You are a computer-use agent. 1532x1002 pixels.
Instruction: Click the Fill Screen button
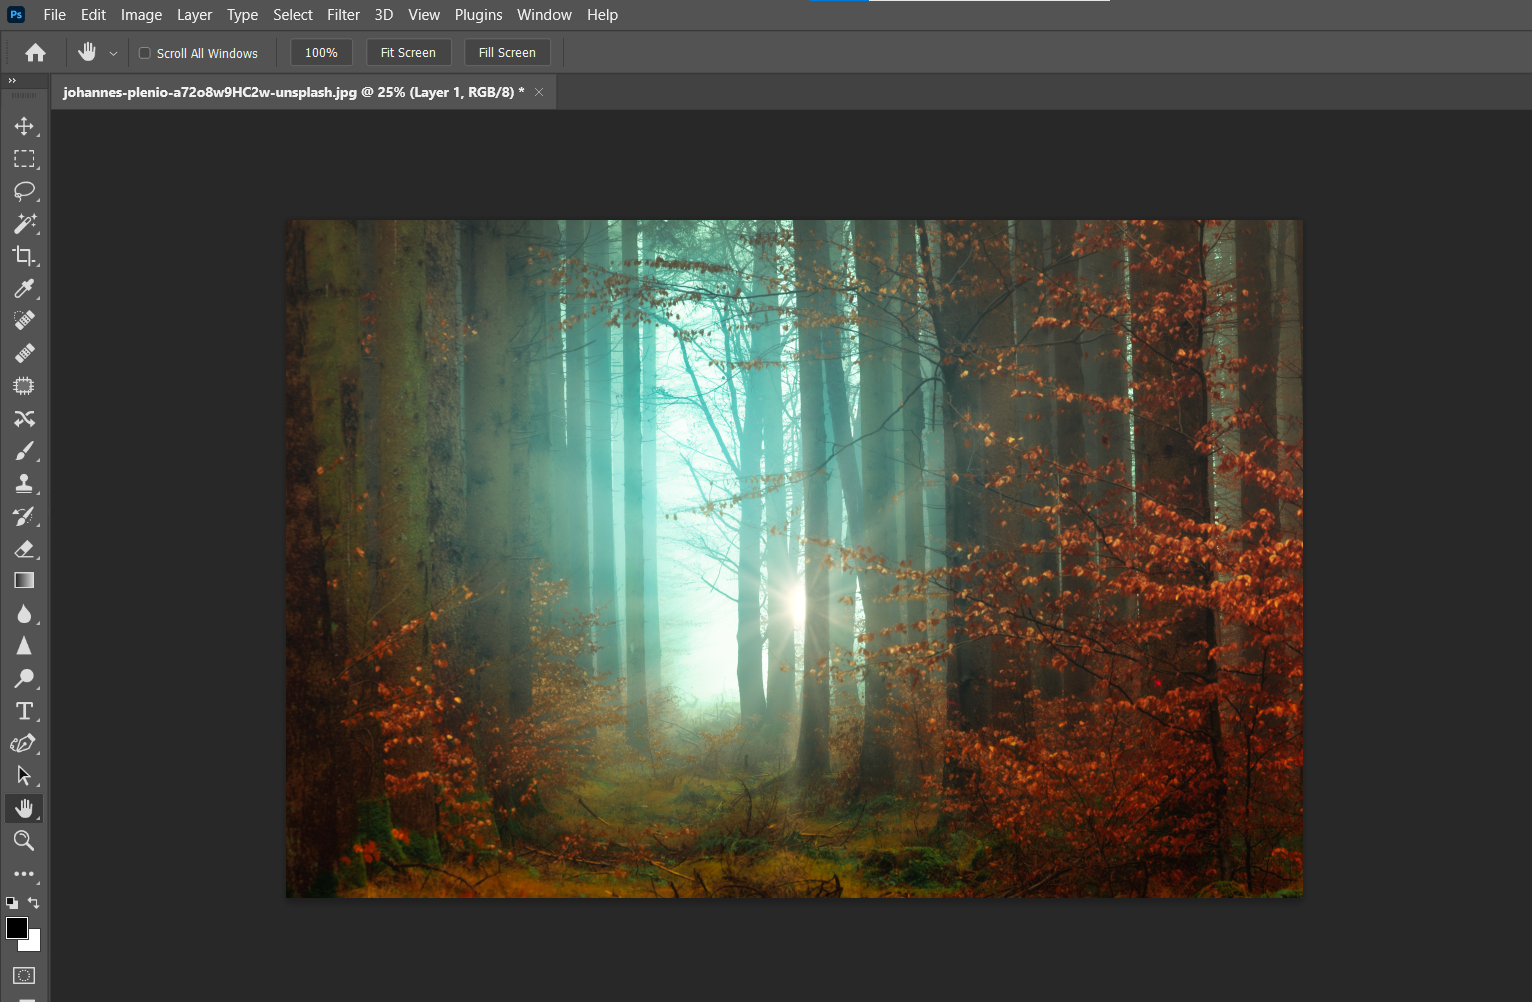pyautogui.click(x=507, y=53)
